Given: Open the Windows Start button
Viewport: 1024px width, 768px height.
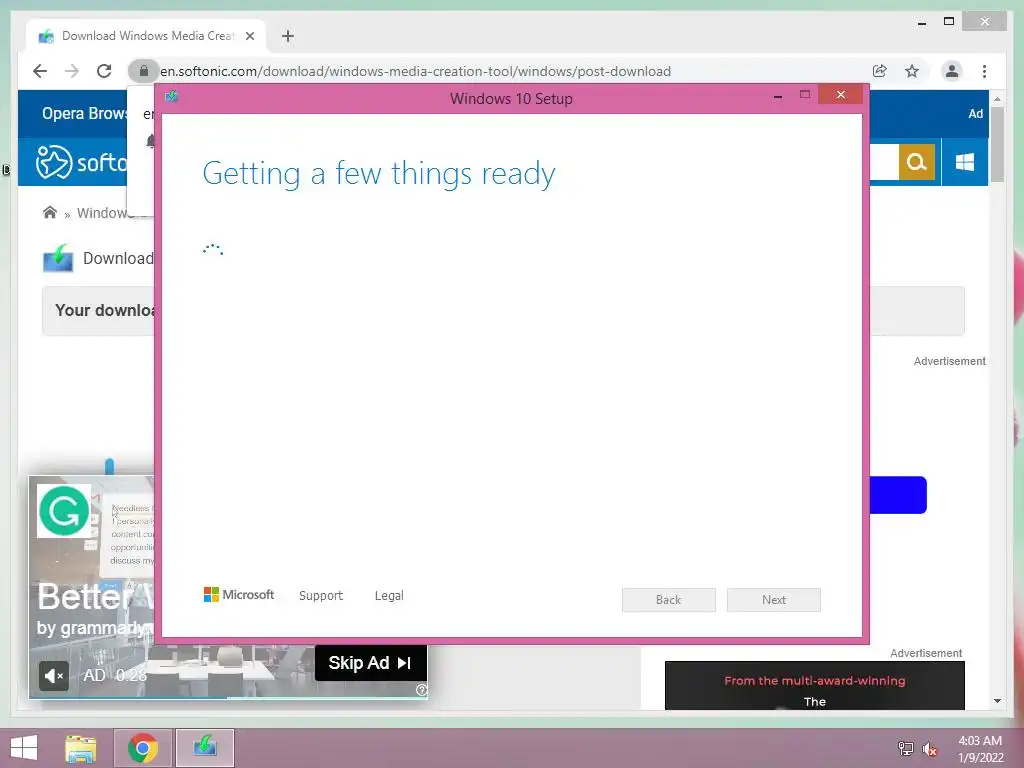Looking at the screenshot, I should point(24,748).
